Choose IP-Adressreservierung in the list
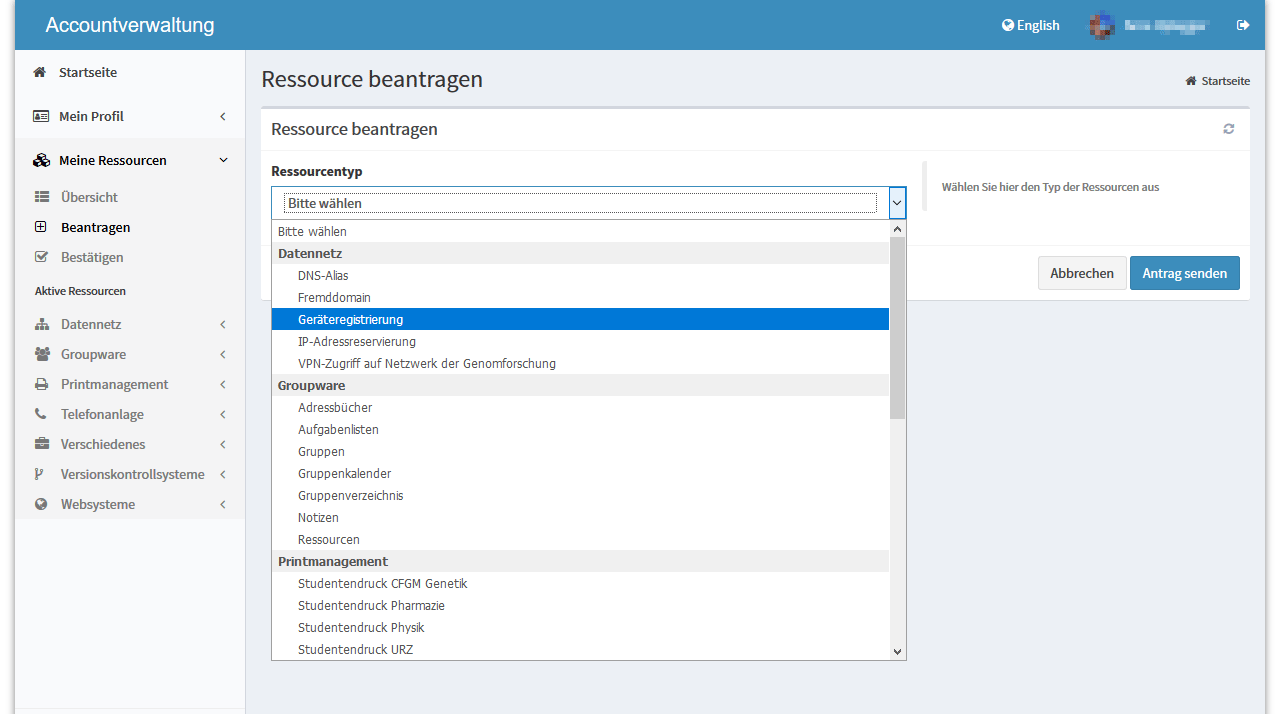 click(357, 342)
